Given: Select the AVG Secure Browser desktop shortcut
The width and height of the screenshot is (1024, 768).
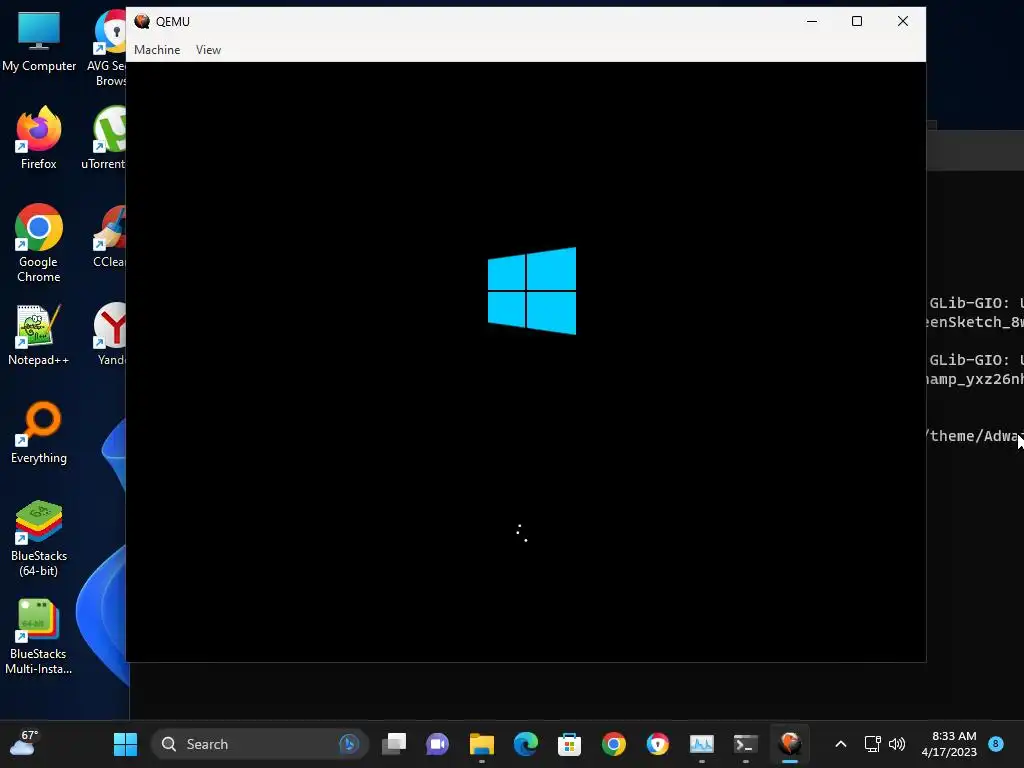Looking at the screenshot, I should (106, 48).
